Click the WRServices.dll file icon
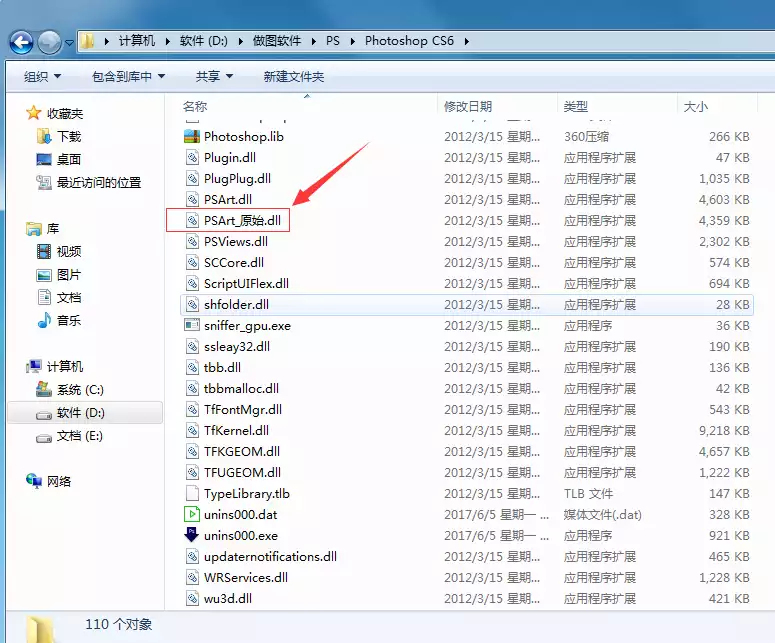Viewport: 775px width, 643px height. pyautogui.click(x=192, y=578)
